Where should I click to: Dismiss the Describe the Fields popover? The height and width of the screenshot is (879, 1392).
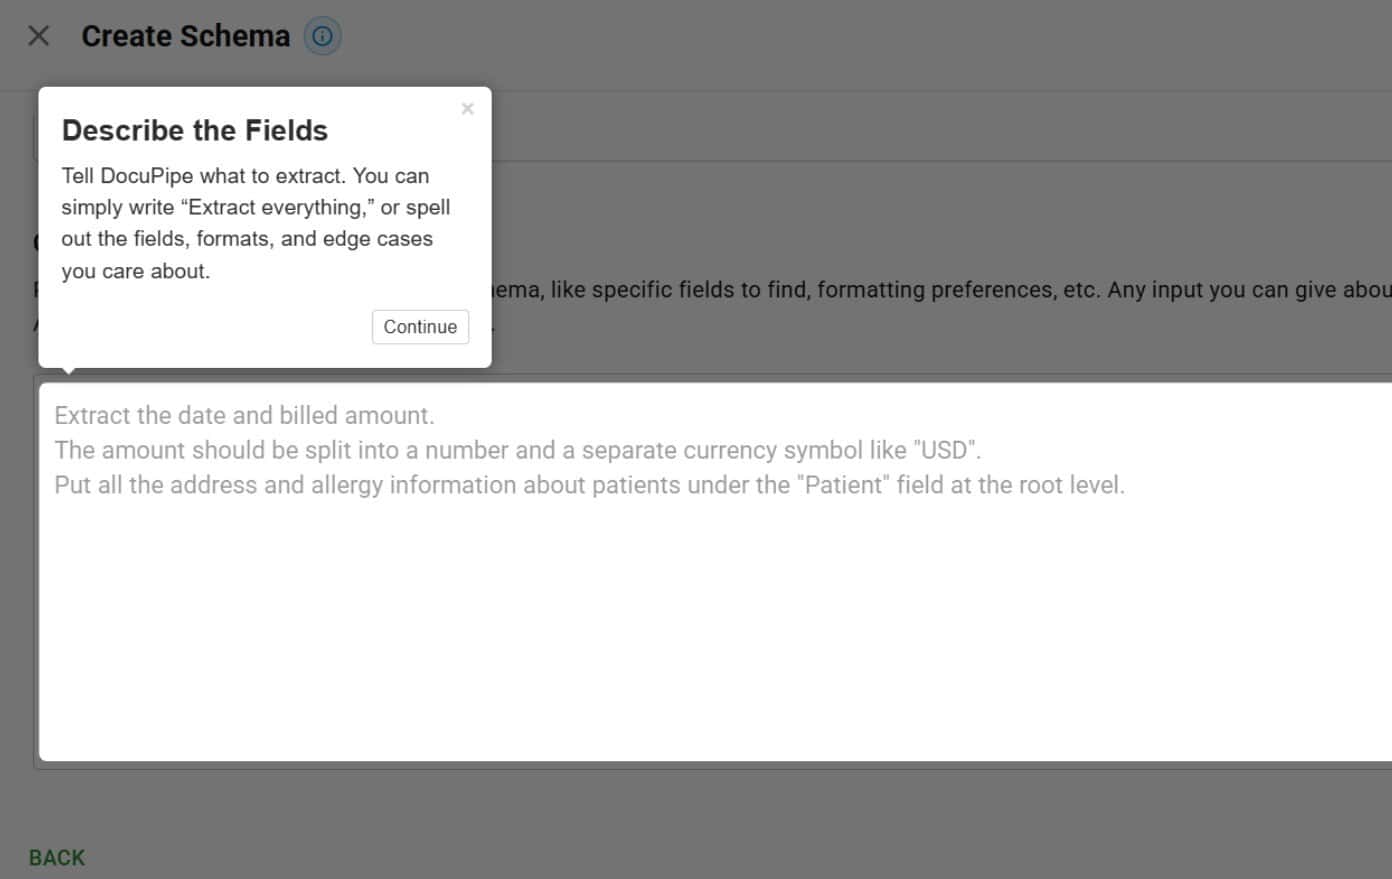pyautogui.click(x=467, y=109)
